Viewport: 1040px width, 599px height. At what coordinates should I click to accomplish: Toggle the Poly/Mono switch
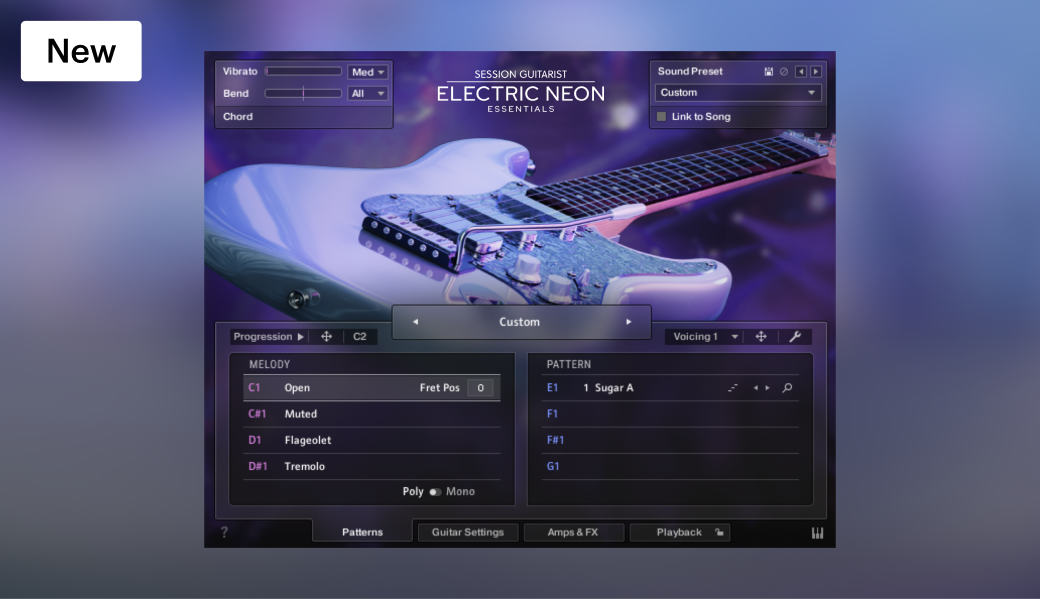point(435,492)
